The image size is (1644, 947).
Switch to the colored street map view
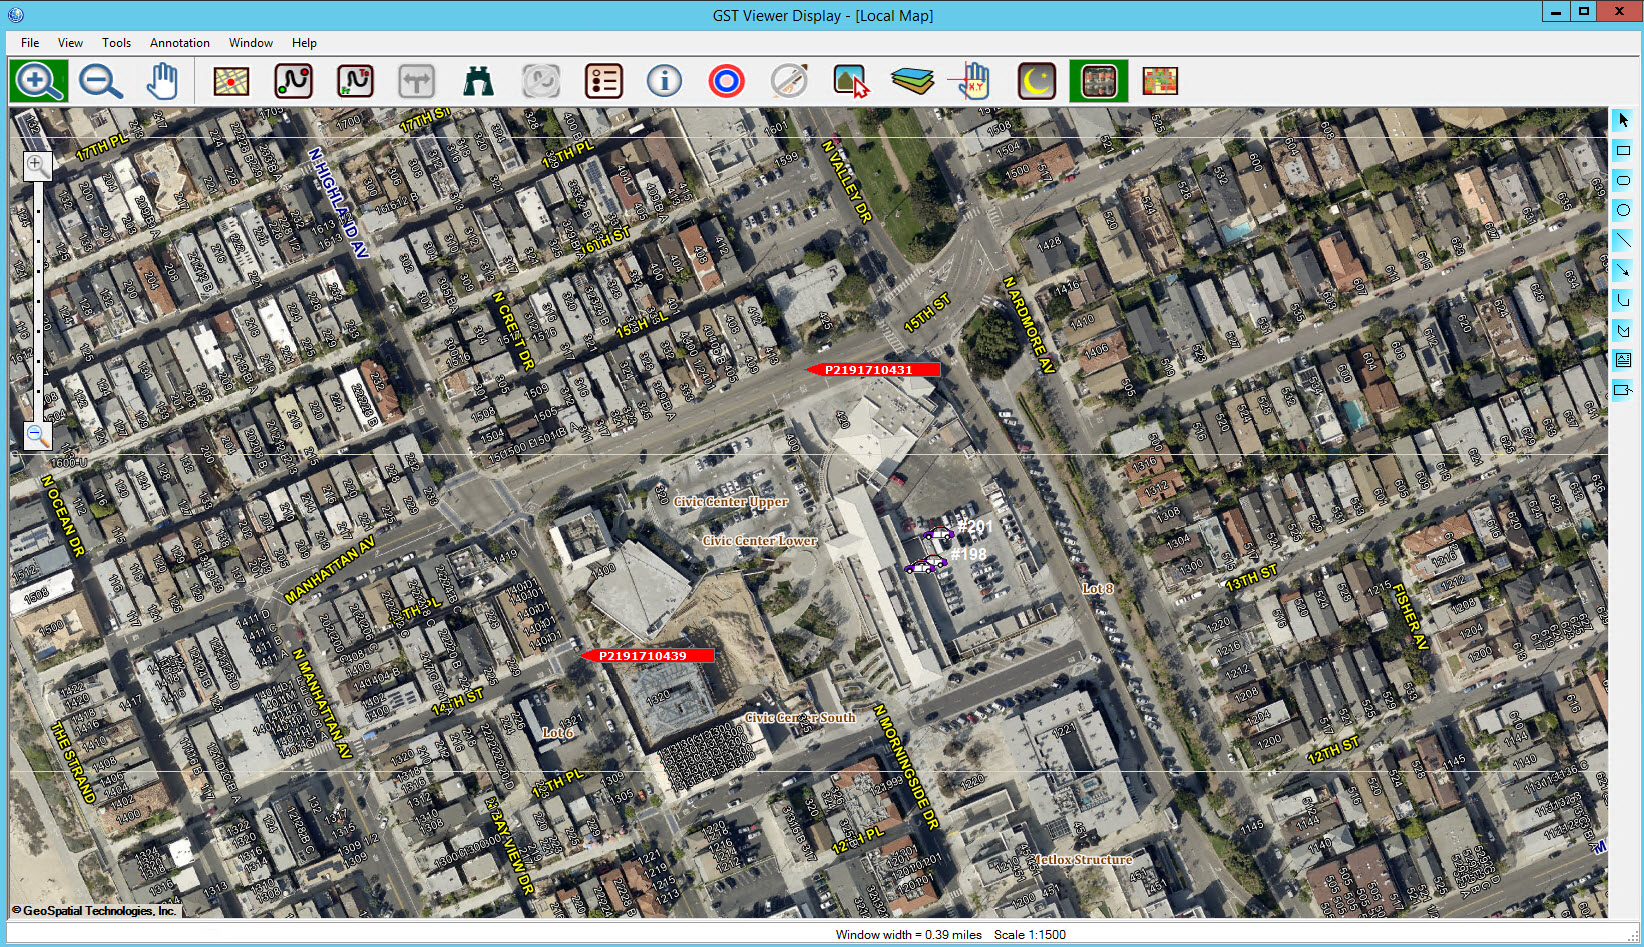(x=1160, y=81)
